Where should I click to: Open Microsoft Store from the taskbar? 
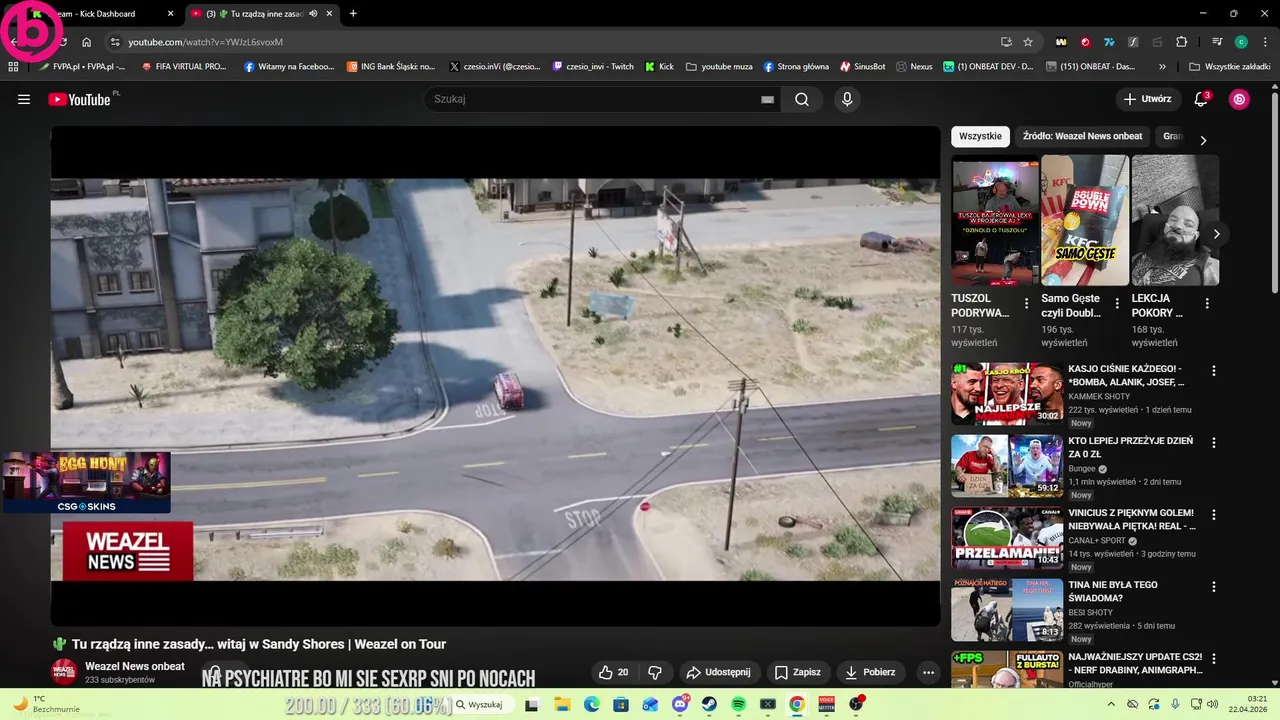(621, 704)
